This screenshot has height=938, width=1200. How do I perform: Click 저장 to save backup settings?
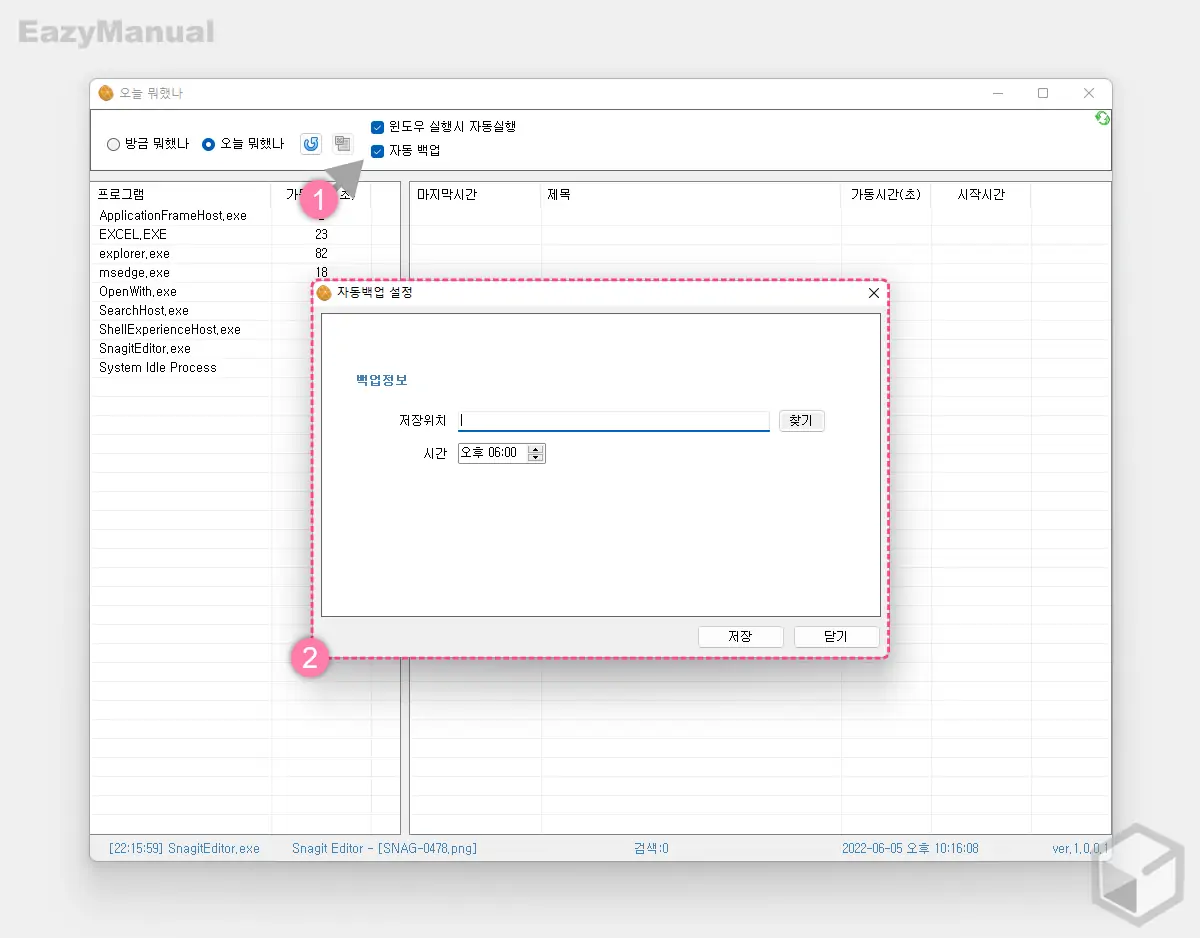[740, 636]
